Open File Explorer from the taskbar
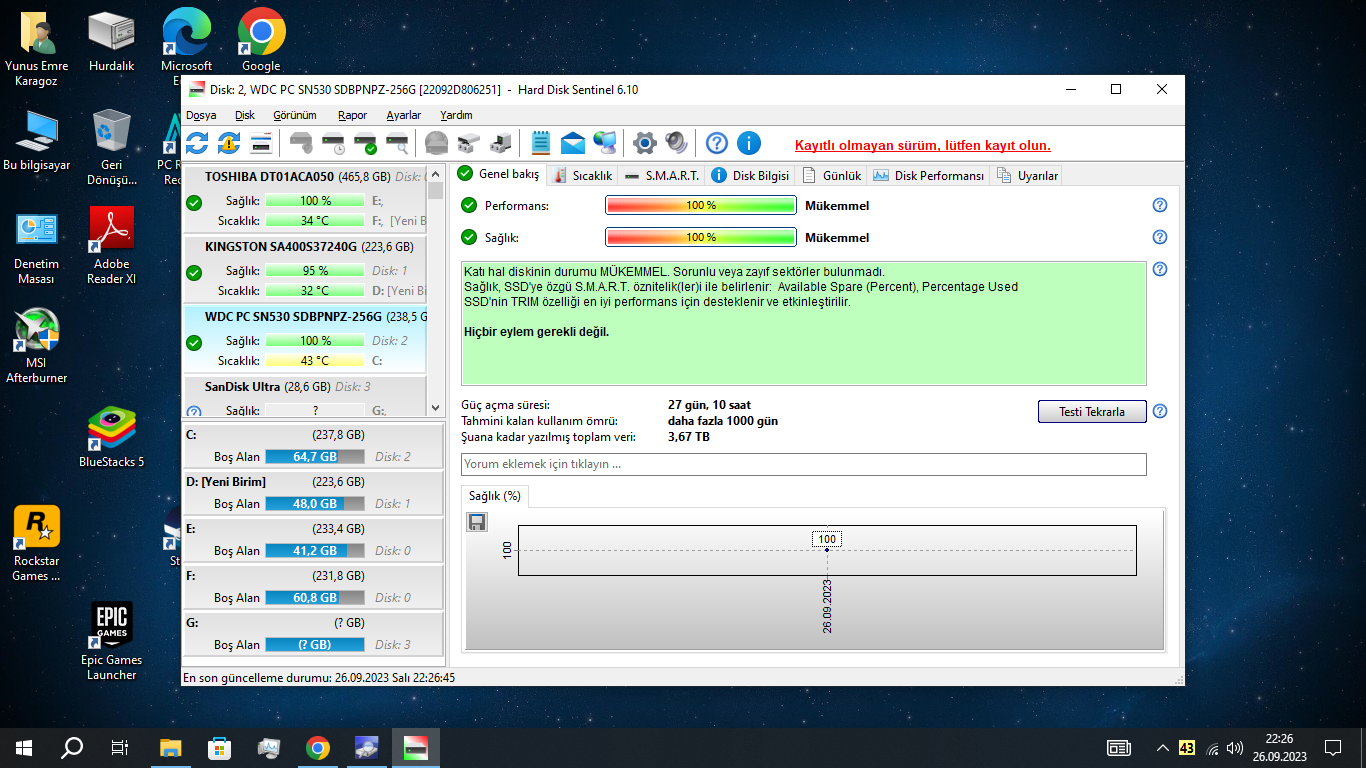 (x=172, y=747)
